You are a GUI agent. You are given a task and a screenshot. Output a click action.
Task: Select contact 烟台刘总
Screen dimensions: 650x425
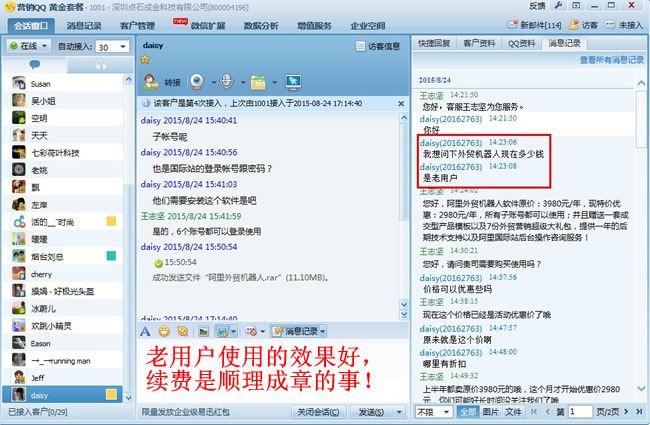[63, 257]
